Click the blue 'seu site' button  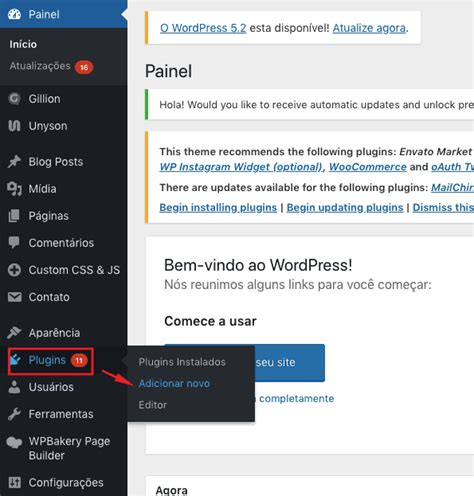pos(289,363)
